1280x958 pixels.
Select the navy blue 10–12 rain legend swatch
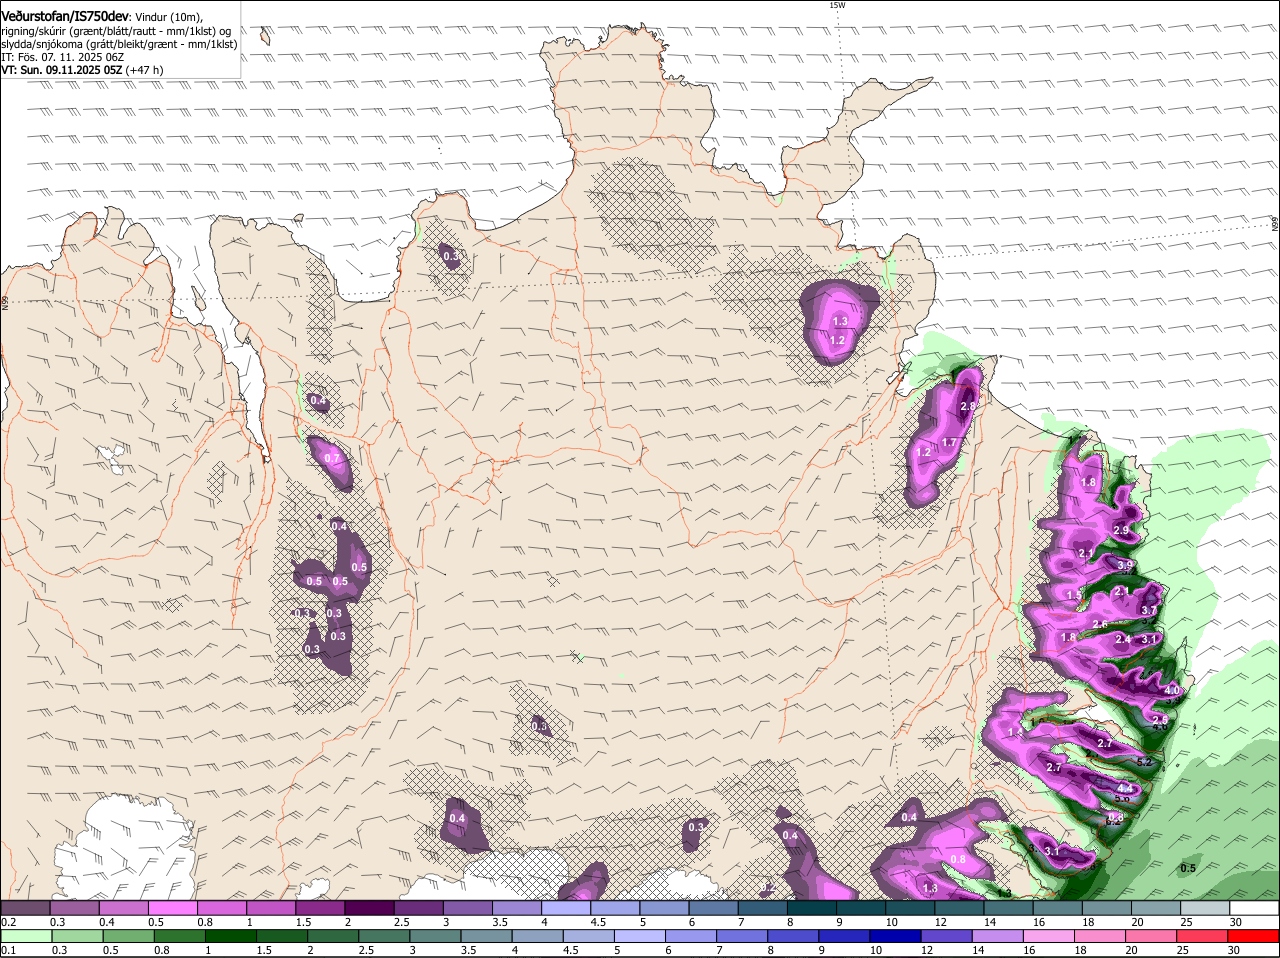point(897,936)
